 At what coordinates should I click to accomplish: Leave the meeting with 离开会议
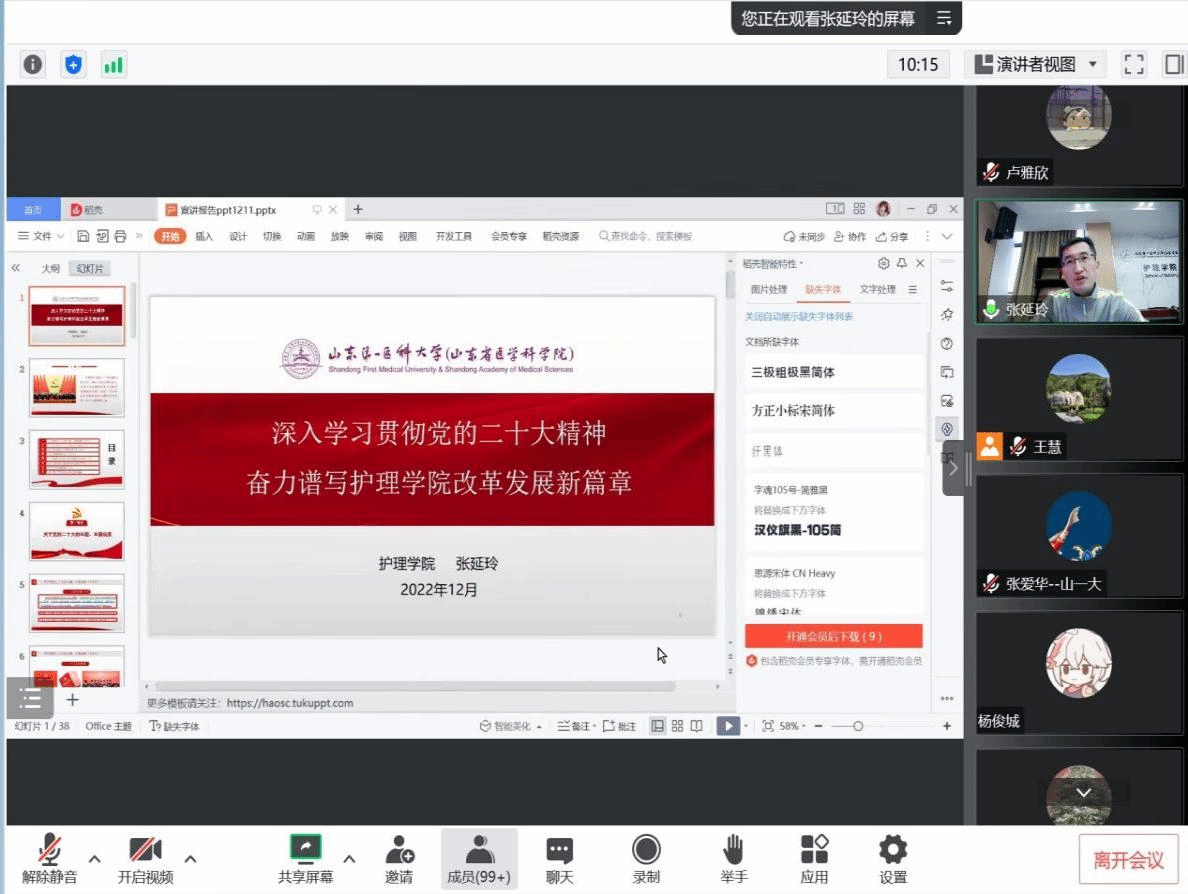point(1128,860)
